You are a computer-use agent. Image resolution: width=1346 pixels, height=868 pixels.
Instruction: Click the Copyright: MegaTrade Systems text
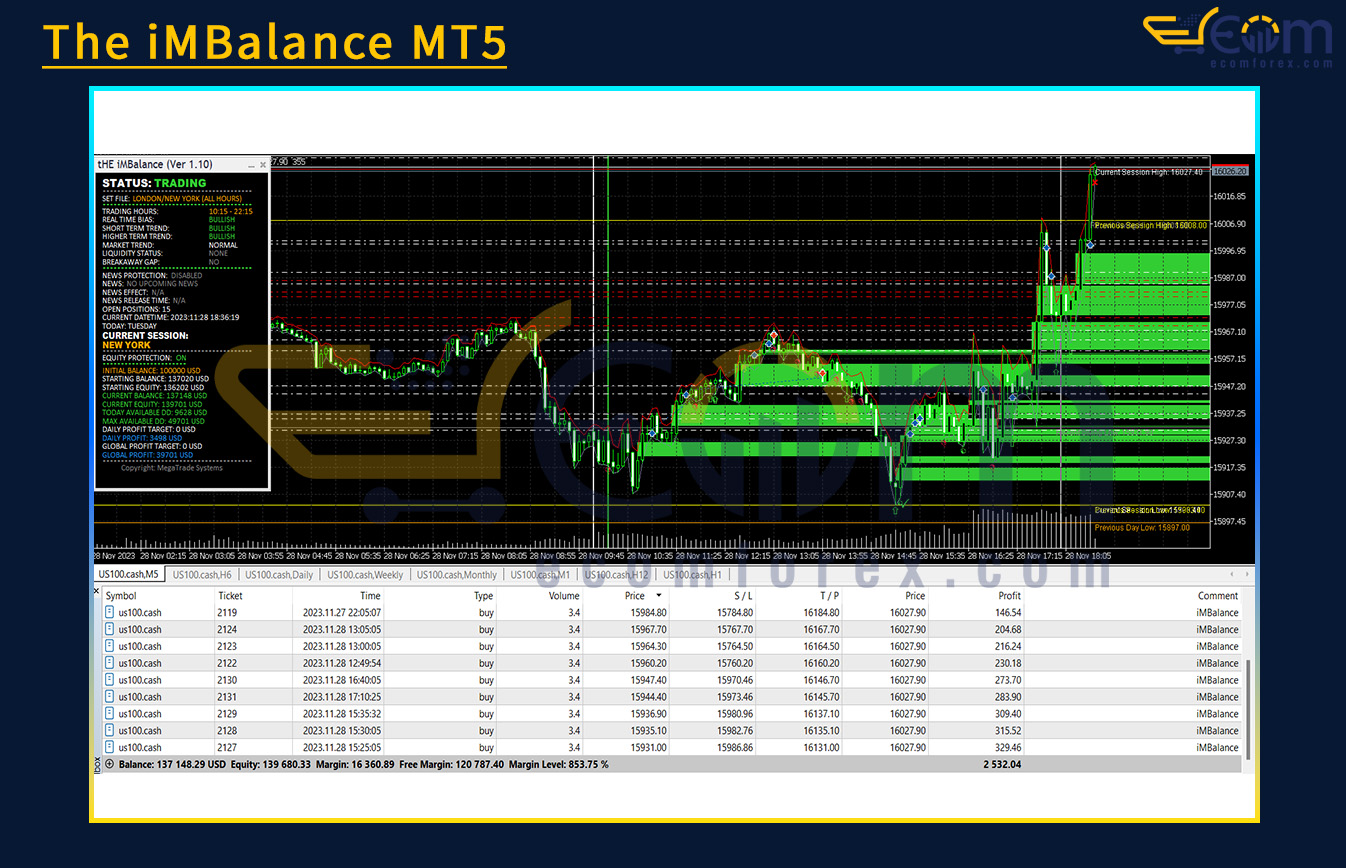click(172, 468)
